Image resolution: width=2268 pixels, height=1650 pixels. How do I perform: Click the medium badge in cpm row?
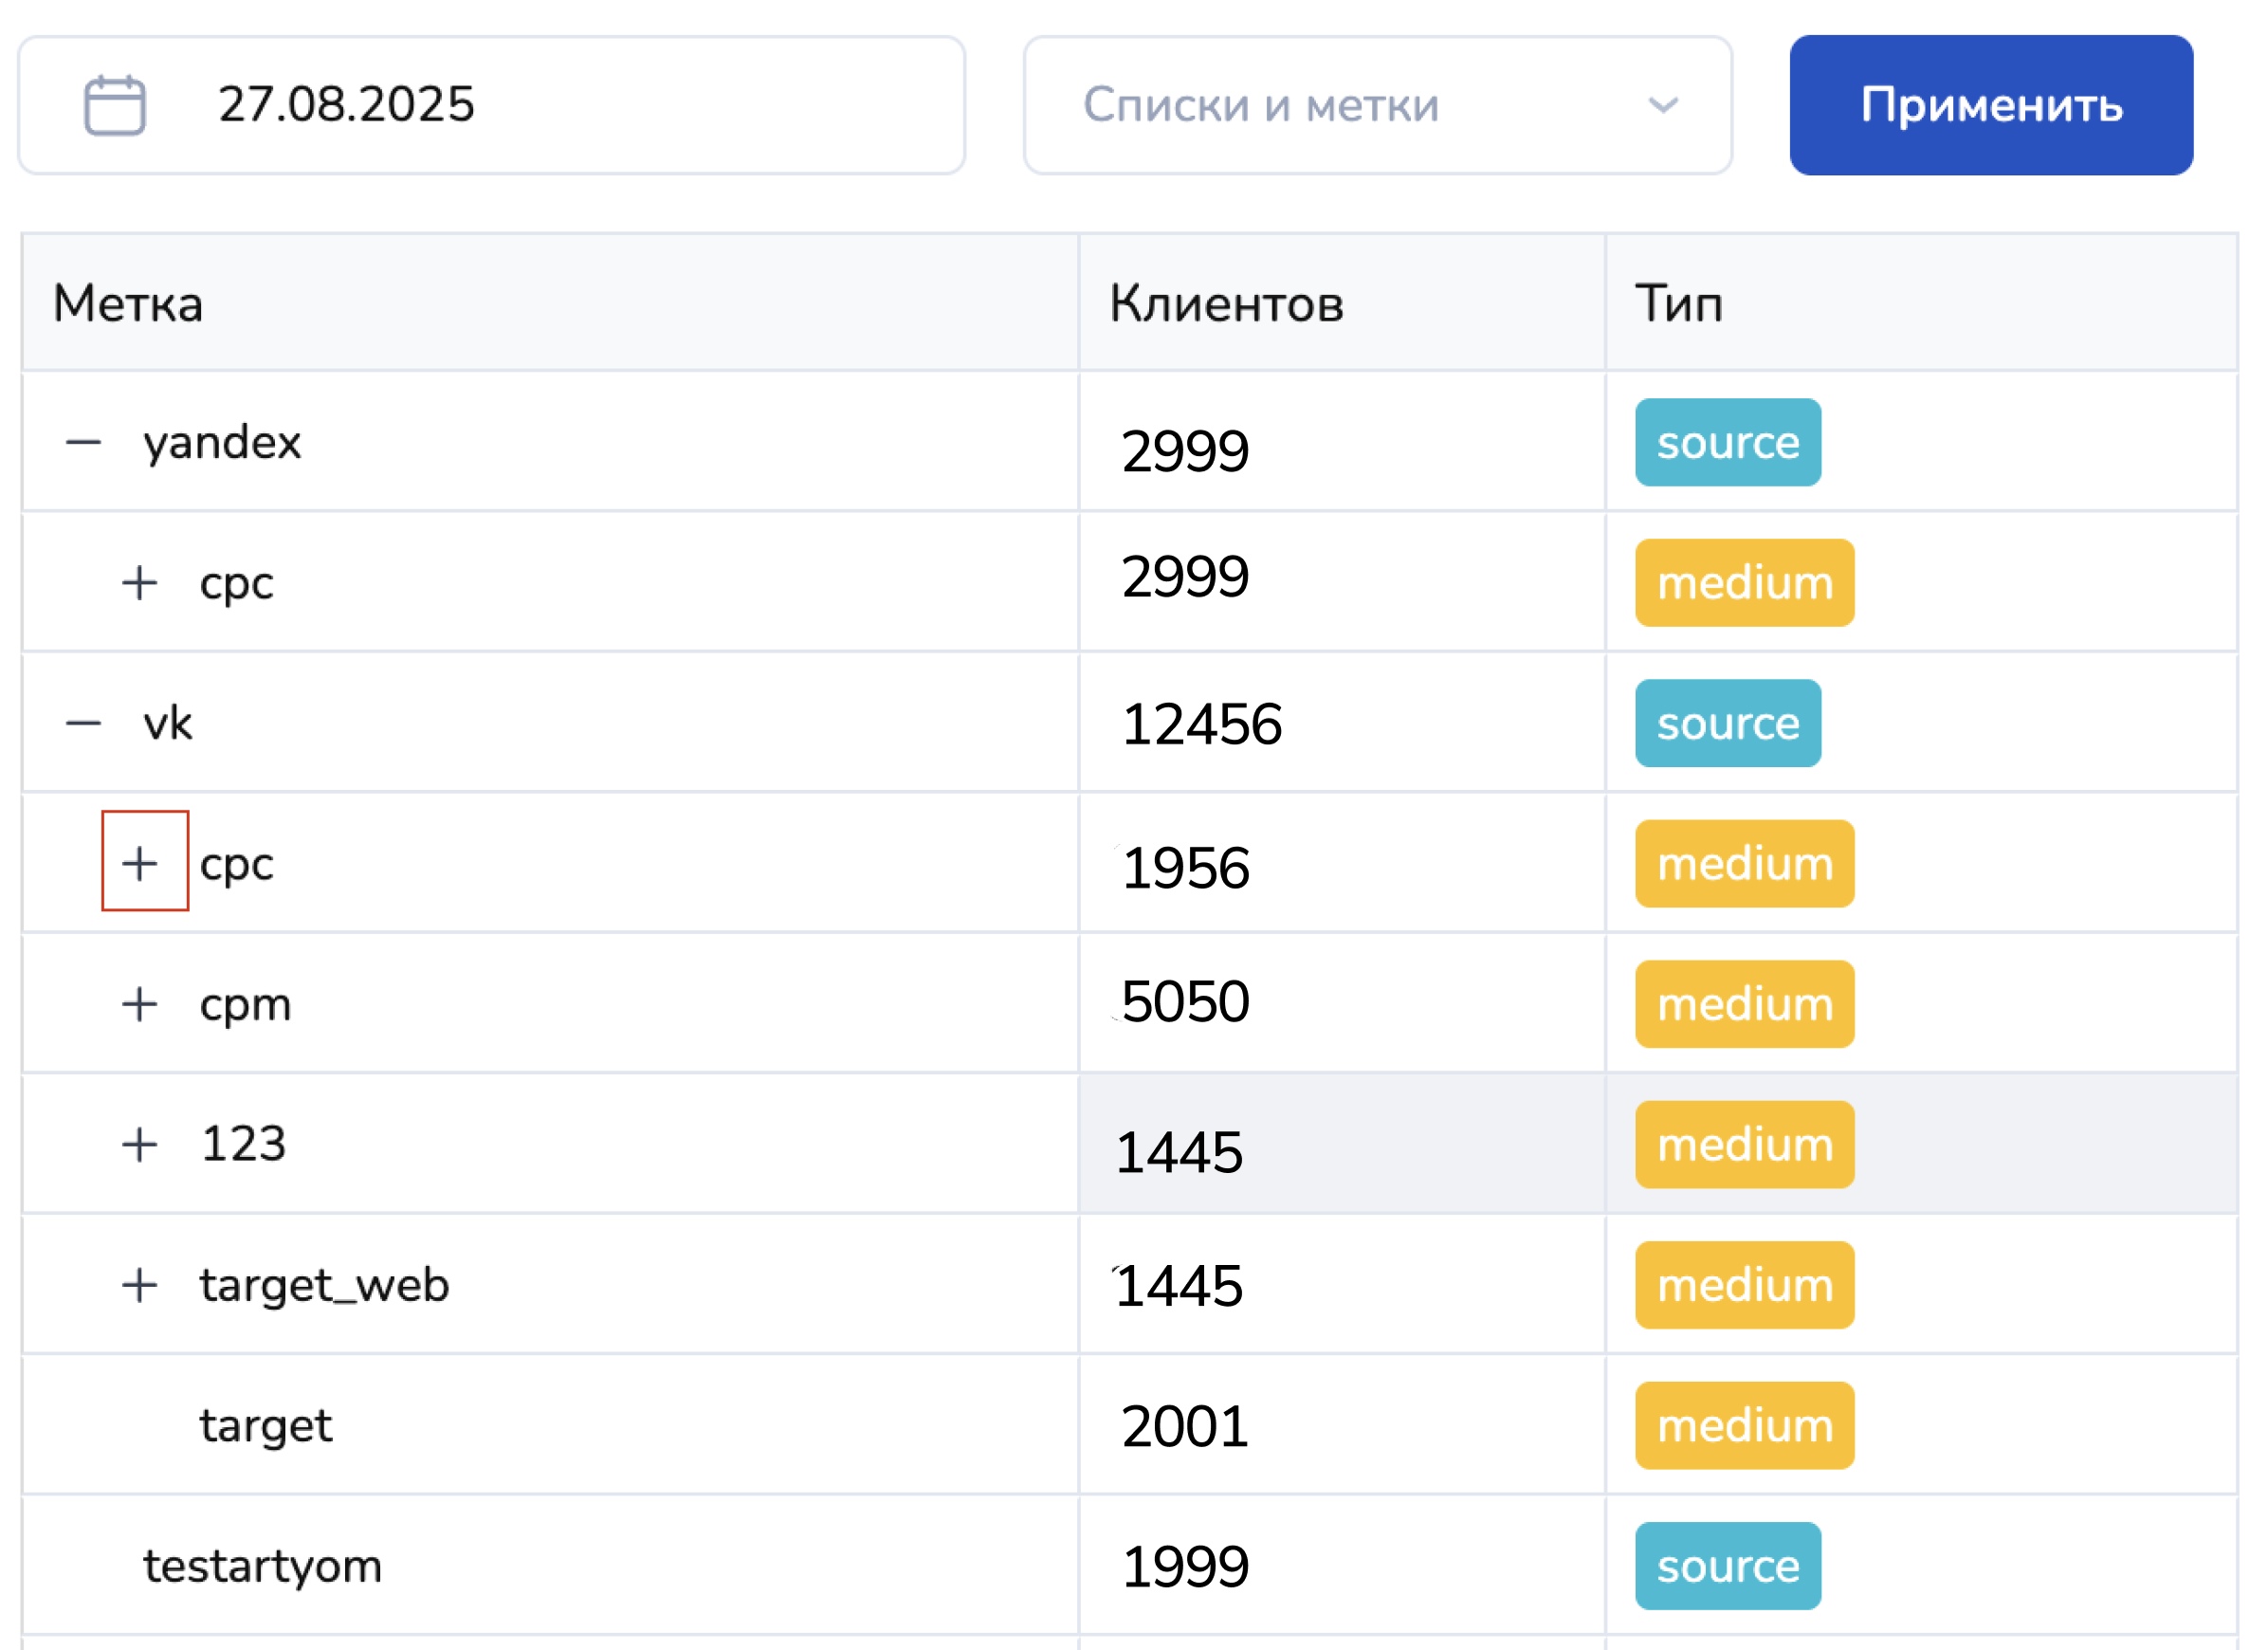pos(1744,1004)
